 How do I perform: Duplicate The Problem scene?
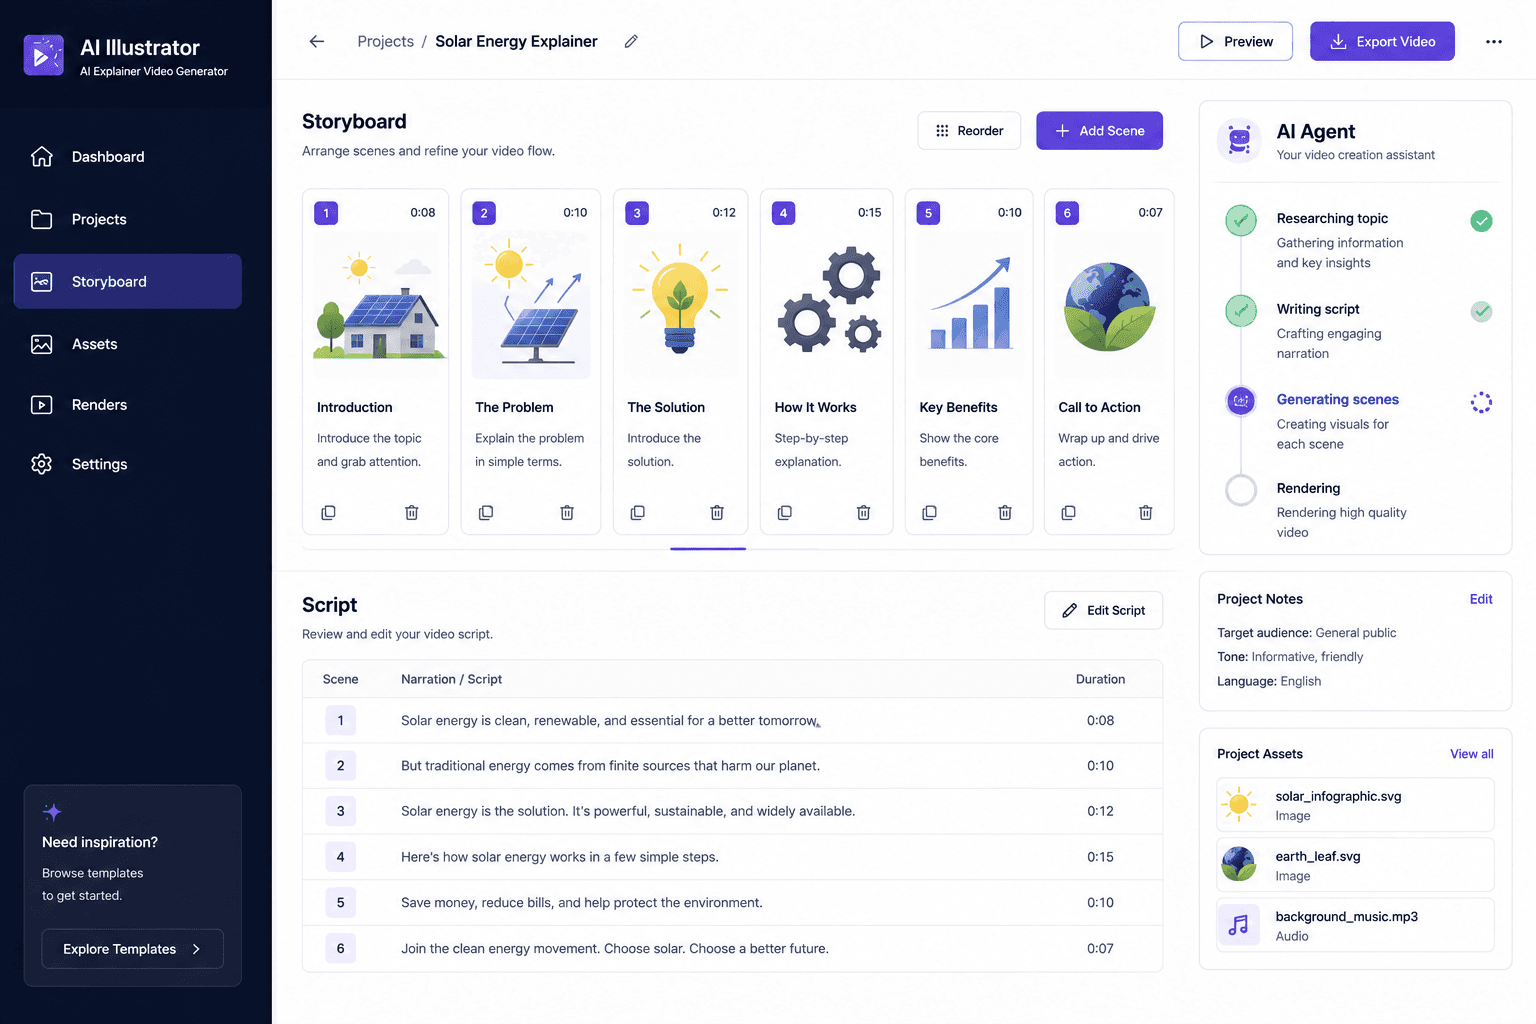[x=486, y=513]
